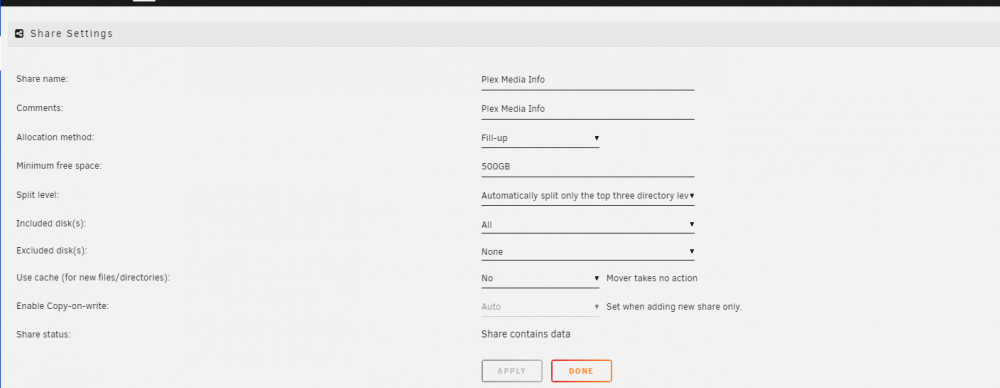The width and height of the screenshot is (1000, 388).
Task: Click the Enable Copy-on-write Auto dropdown
Action: [x=540, y=306]
